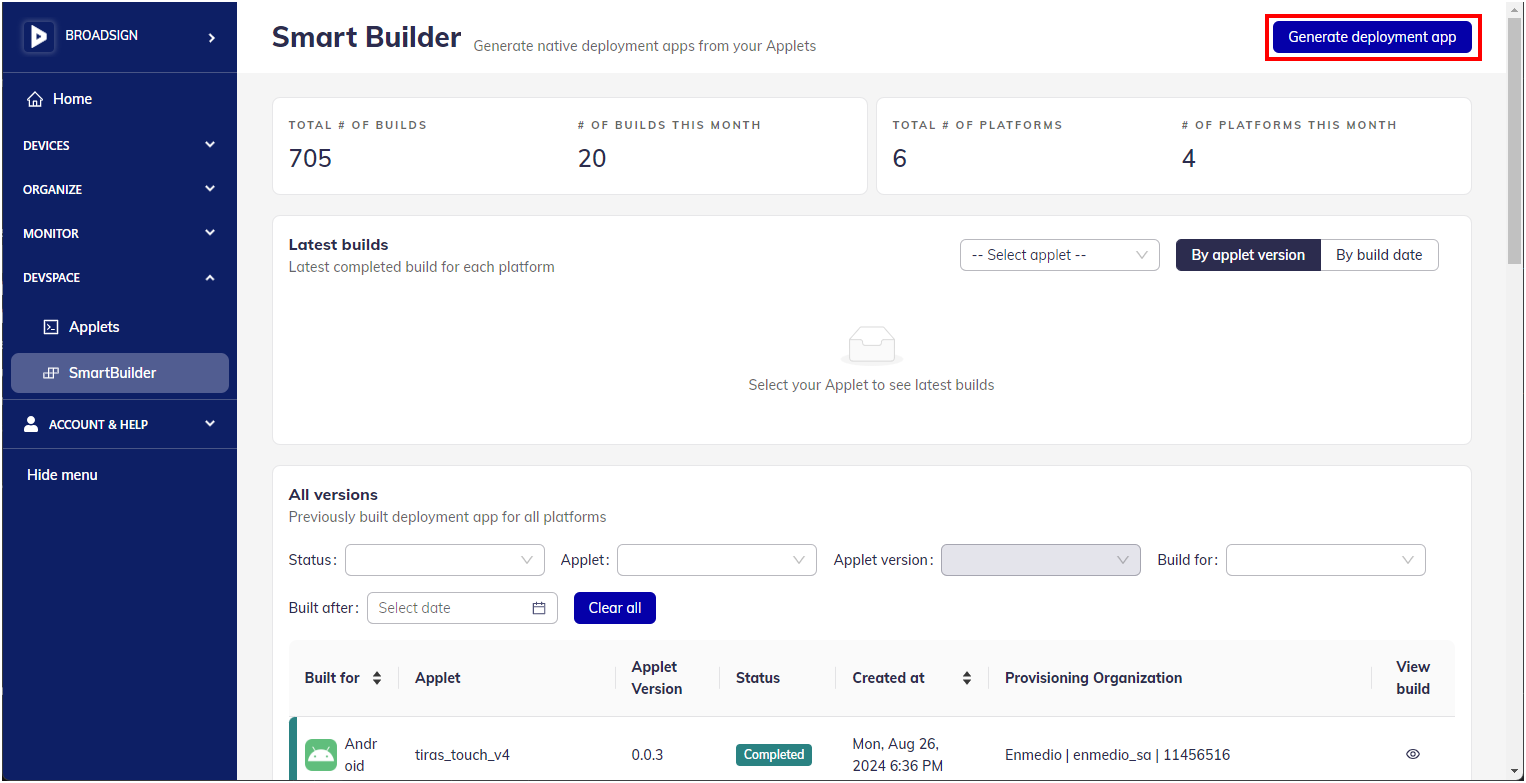Click the Applet Version column header

click(x=657, y=678)
